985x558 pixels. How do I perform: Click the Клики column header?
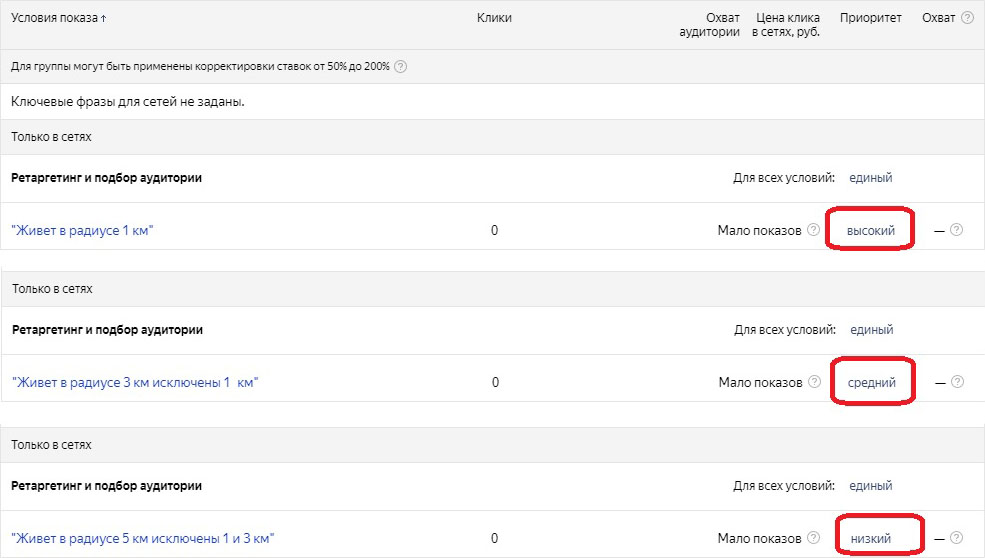494,18
